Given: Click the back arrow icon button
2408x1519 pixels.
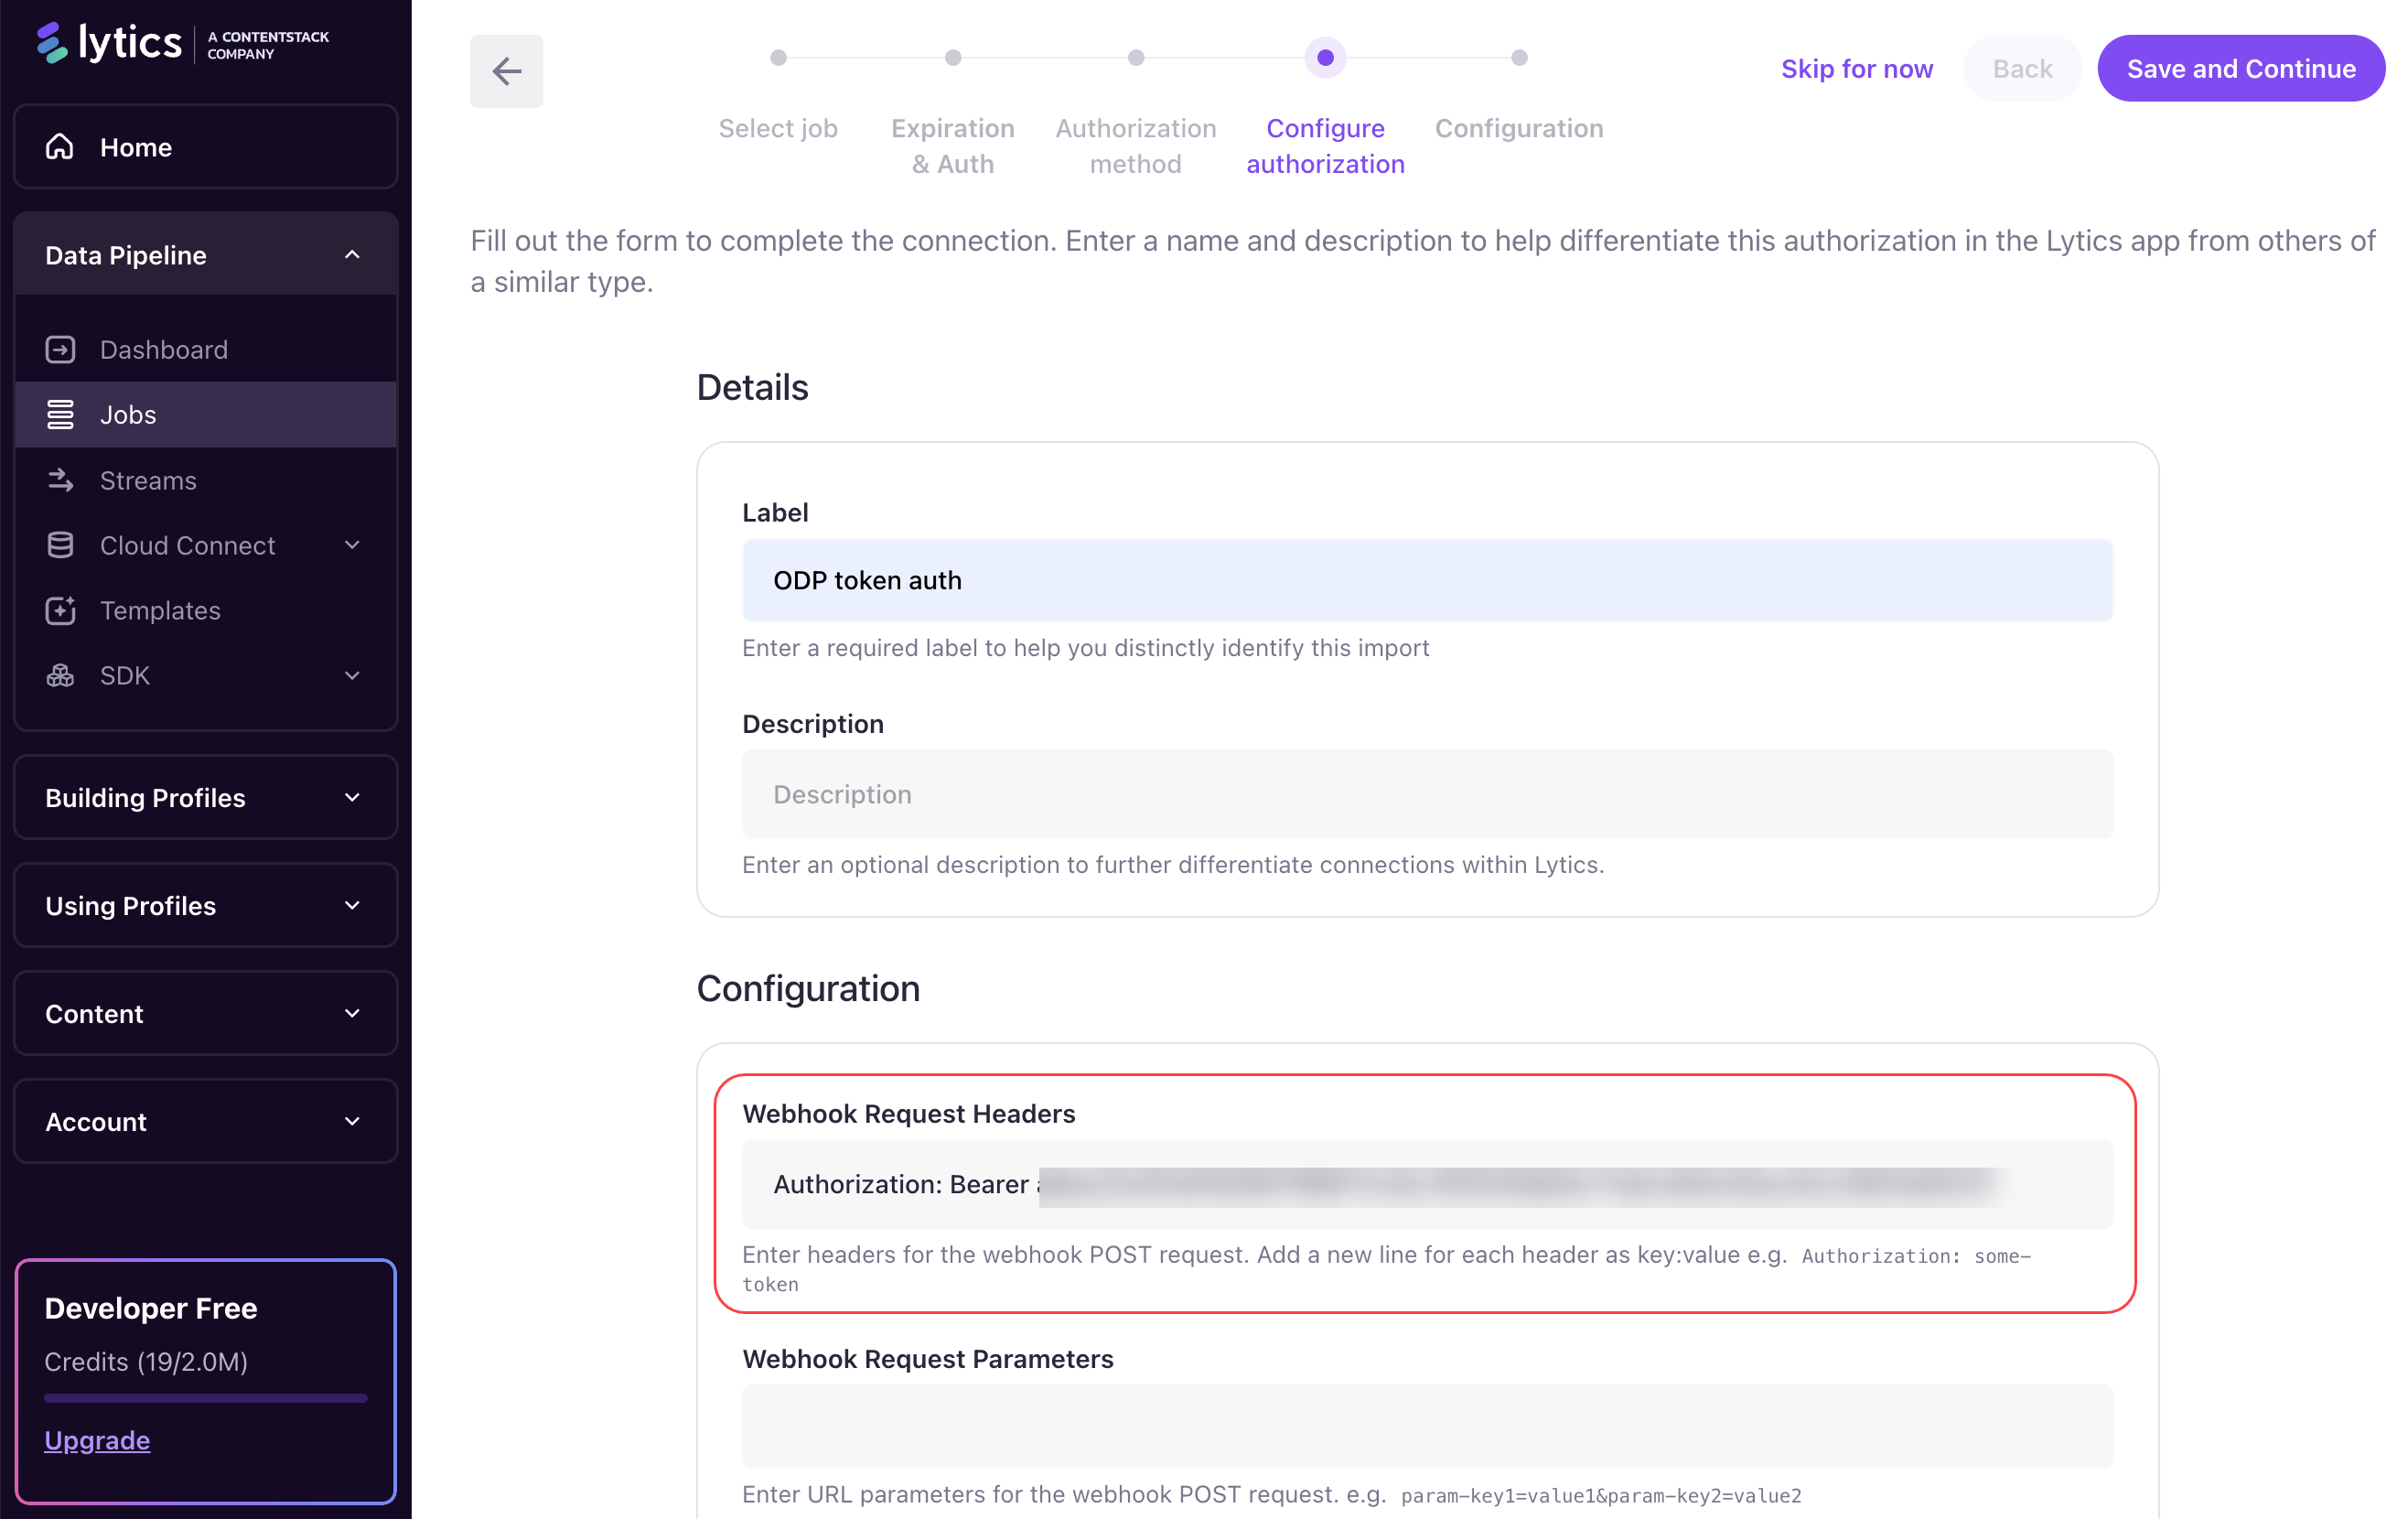Looking at the screenshot, I should point(506,71).
